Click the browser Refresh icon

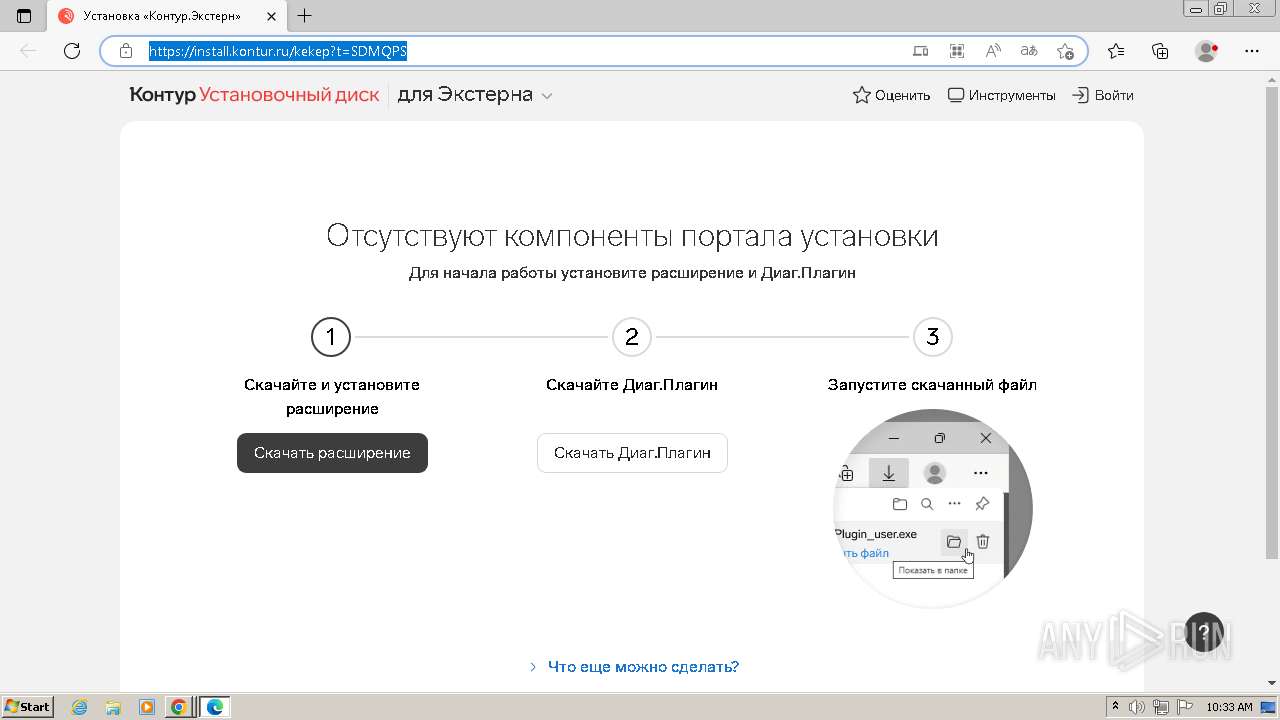pos(72,51)
